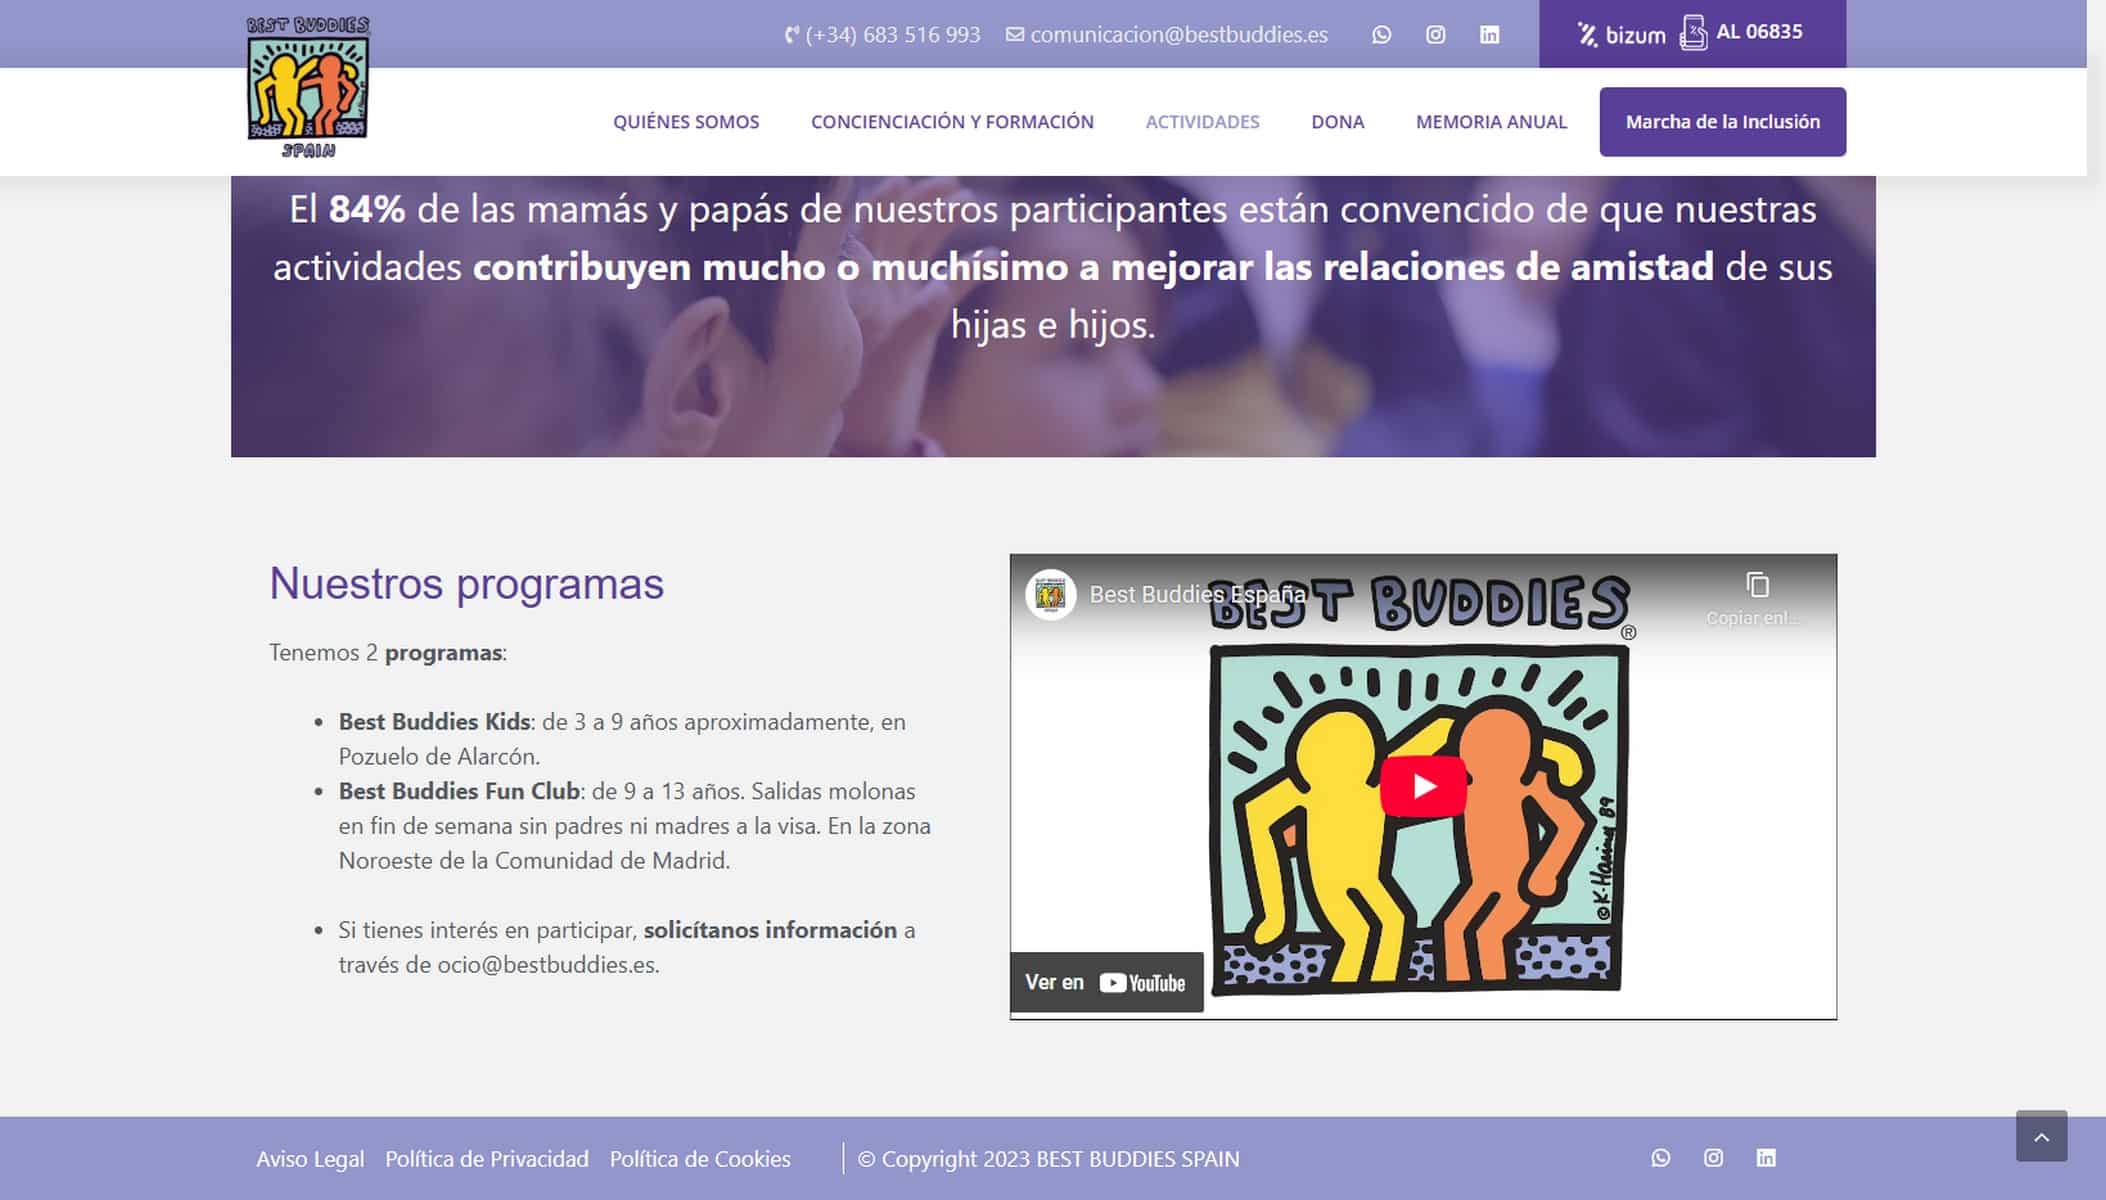Click the Nuestros programas heading

click(x=466, y=584)
